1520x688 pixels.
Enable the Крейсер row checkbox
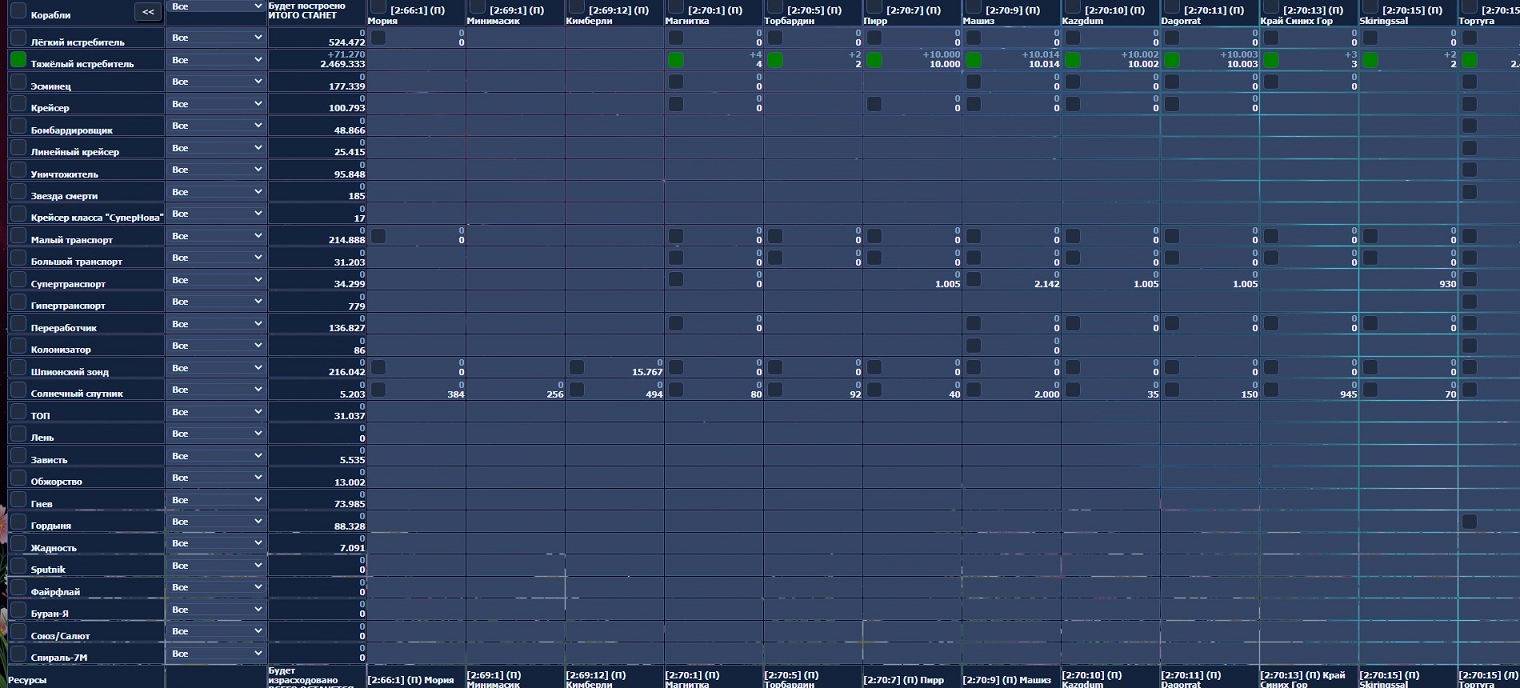[x=18, y=104]
